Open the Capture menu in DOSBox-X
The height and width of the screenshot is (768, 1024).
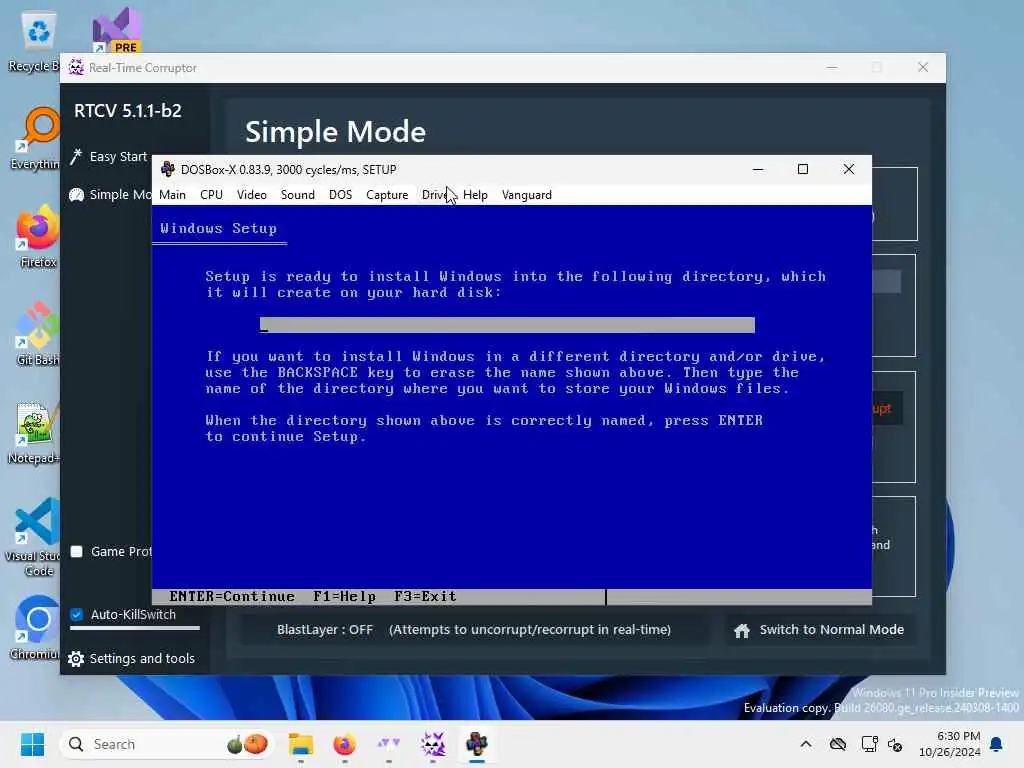tap(387, 195)
